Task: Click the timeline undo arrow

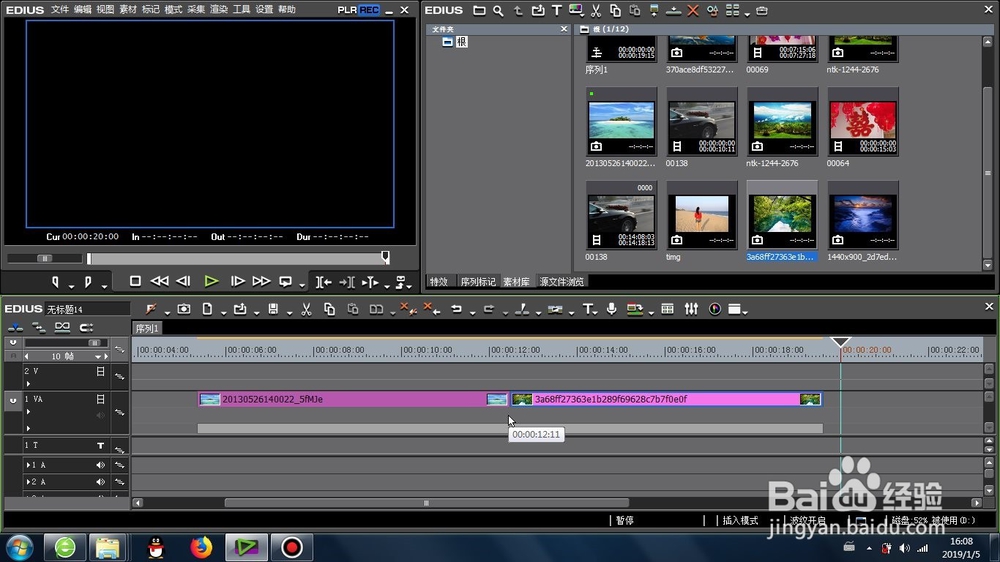Action: coord(456,309)
